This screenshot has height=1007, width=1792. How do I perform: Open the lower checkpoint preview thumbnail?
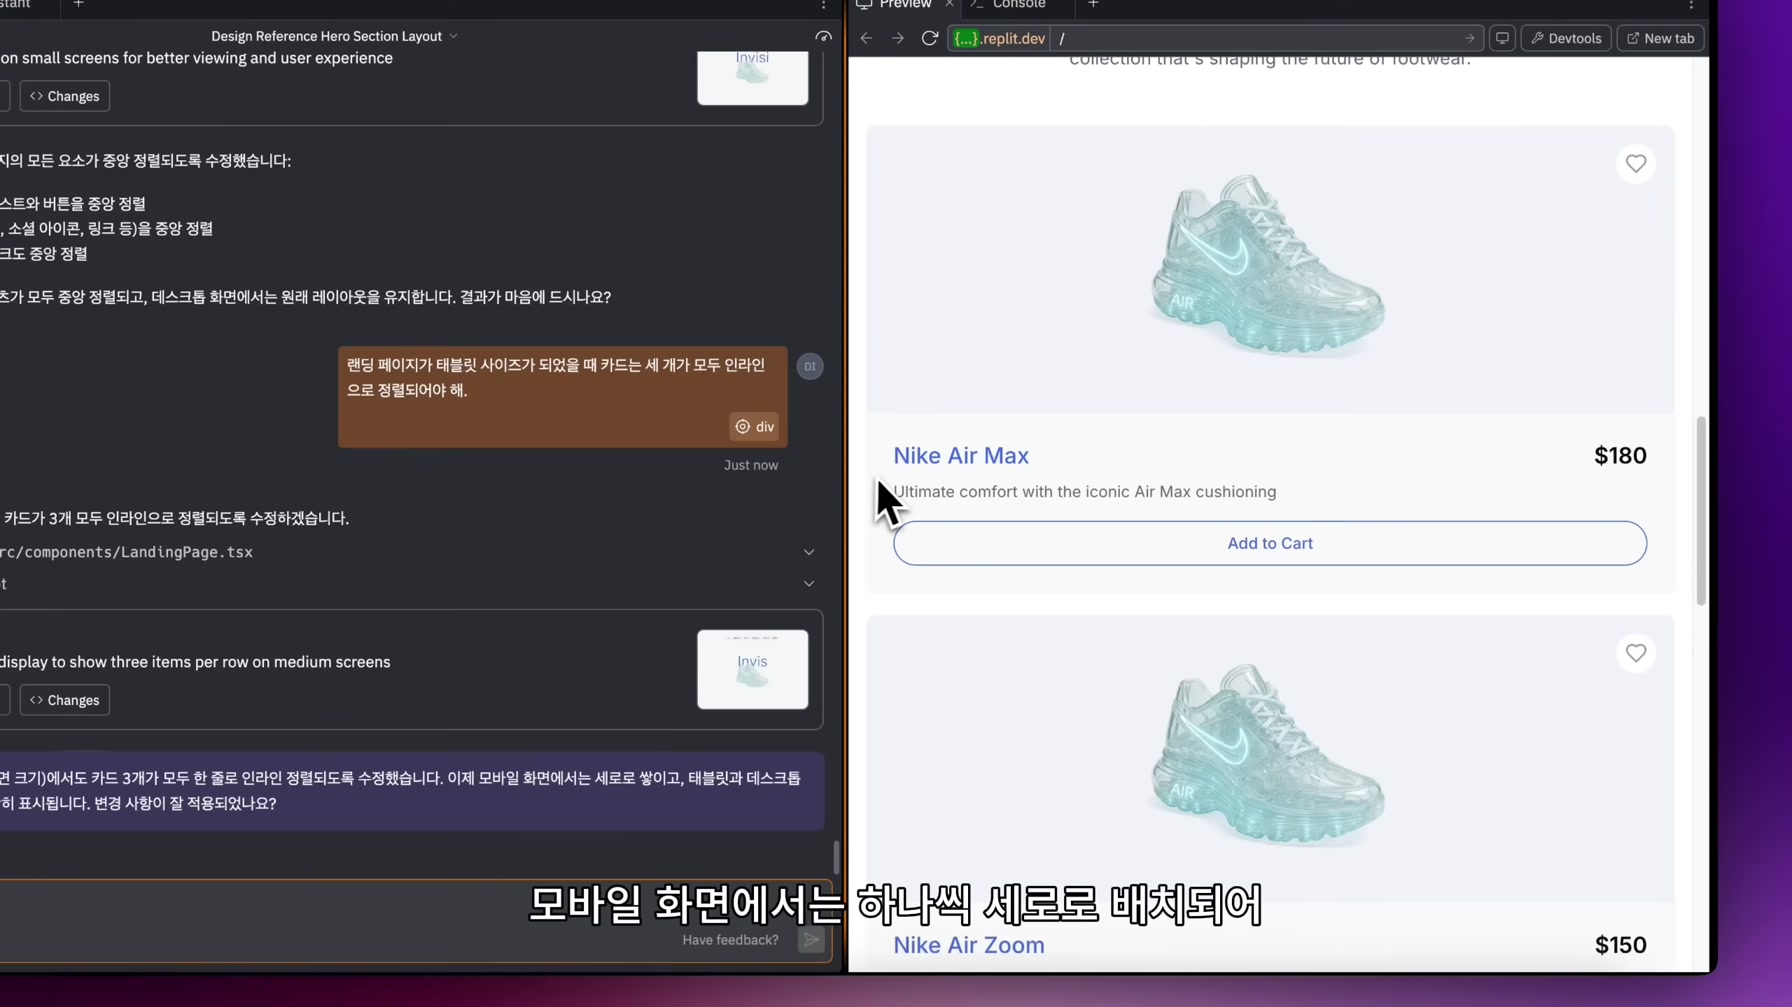[x=753, y=669]
